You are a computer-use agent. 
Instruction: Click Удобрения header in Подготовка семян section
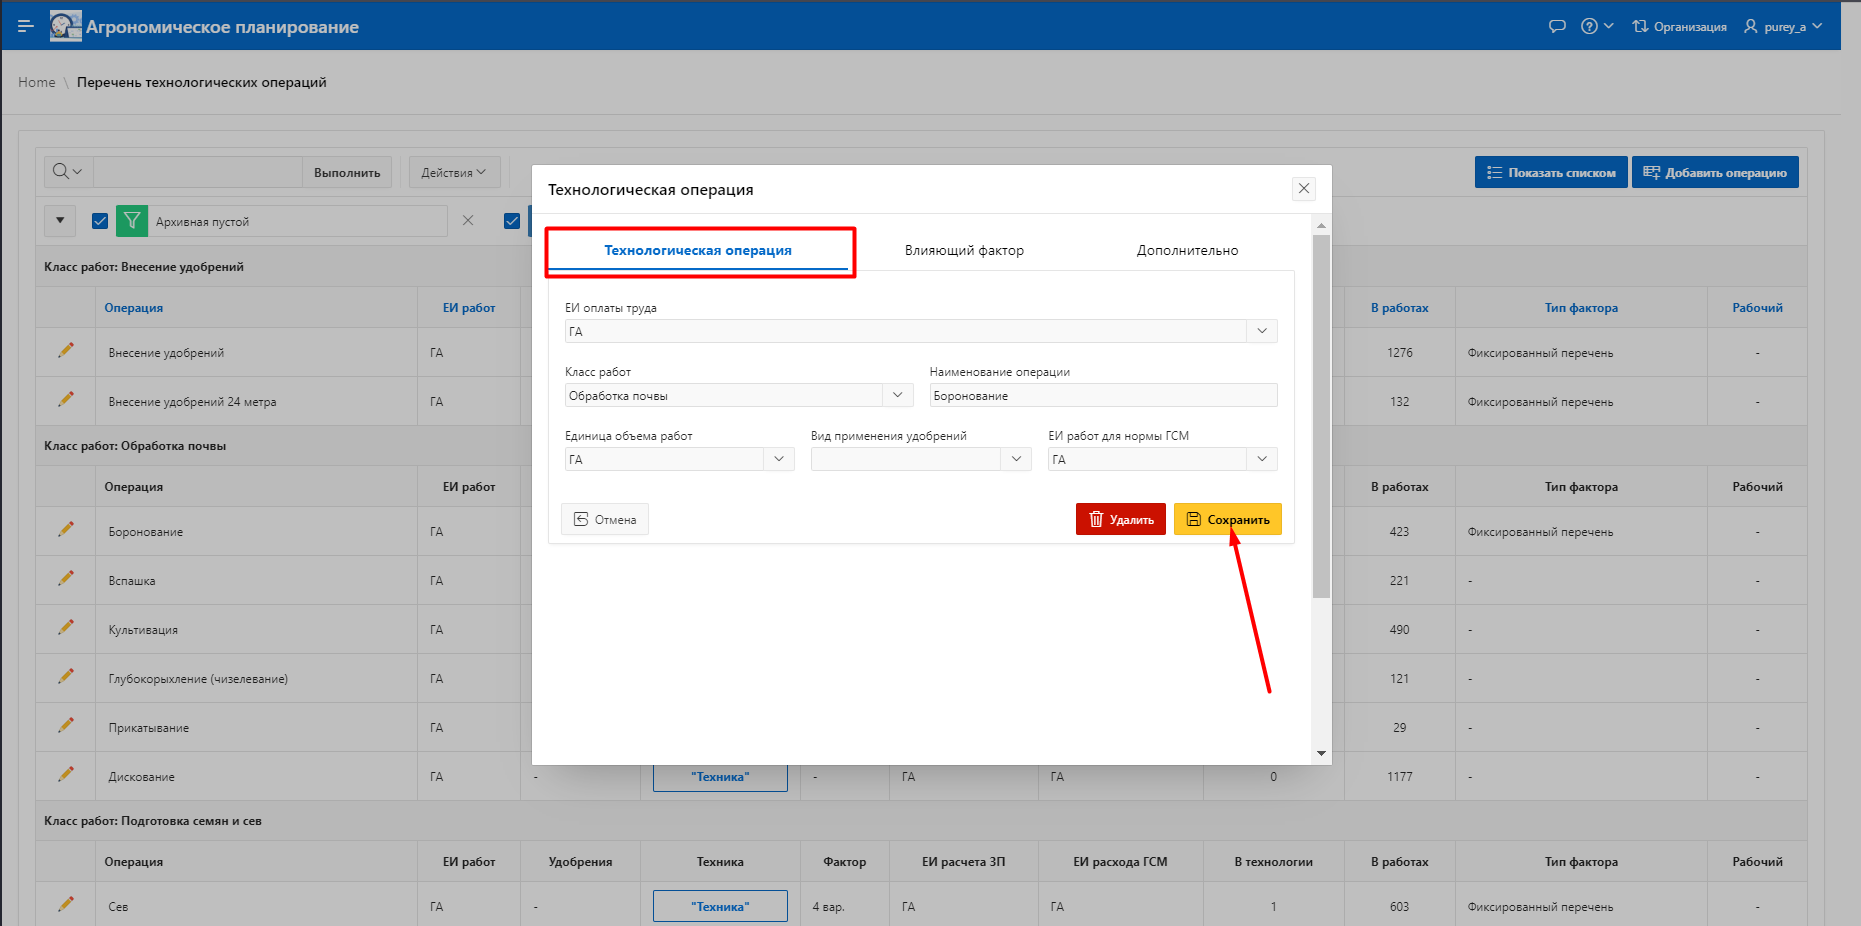click(580, 862)
